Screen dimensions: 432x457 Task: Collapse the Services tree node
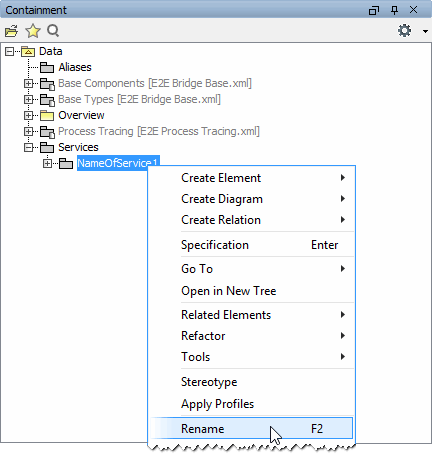pyautogui.click(x=28, y=147)
